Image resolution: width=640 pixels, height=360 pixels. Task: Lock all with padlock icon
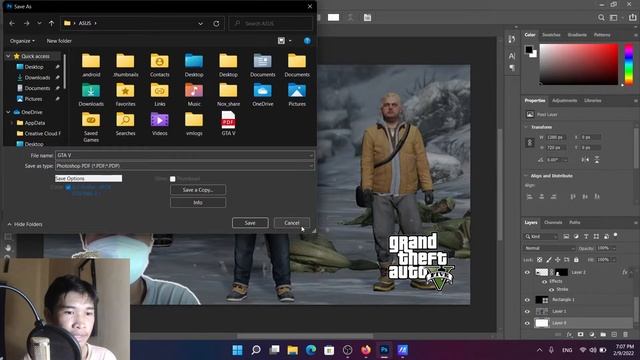576,260
